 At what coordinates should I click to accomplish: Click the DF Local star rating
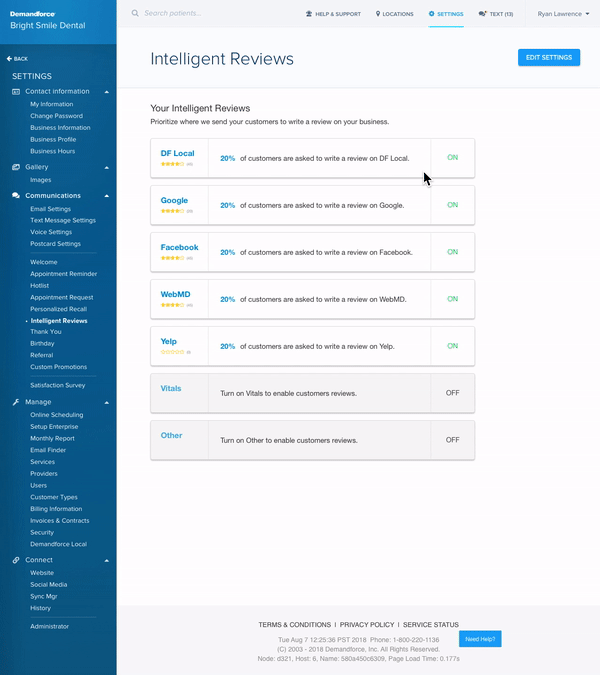click(x=172, y=164)
